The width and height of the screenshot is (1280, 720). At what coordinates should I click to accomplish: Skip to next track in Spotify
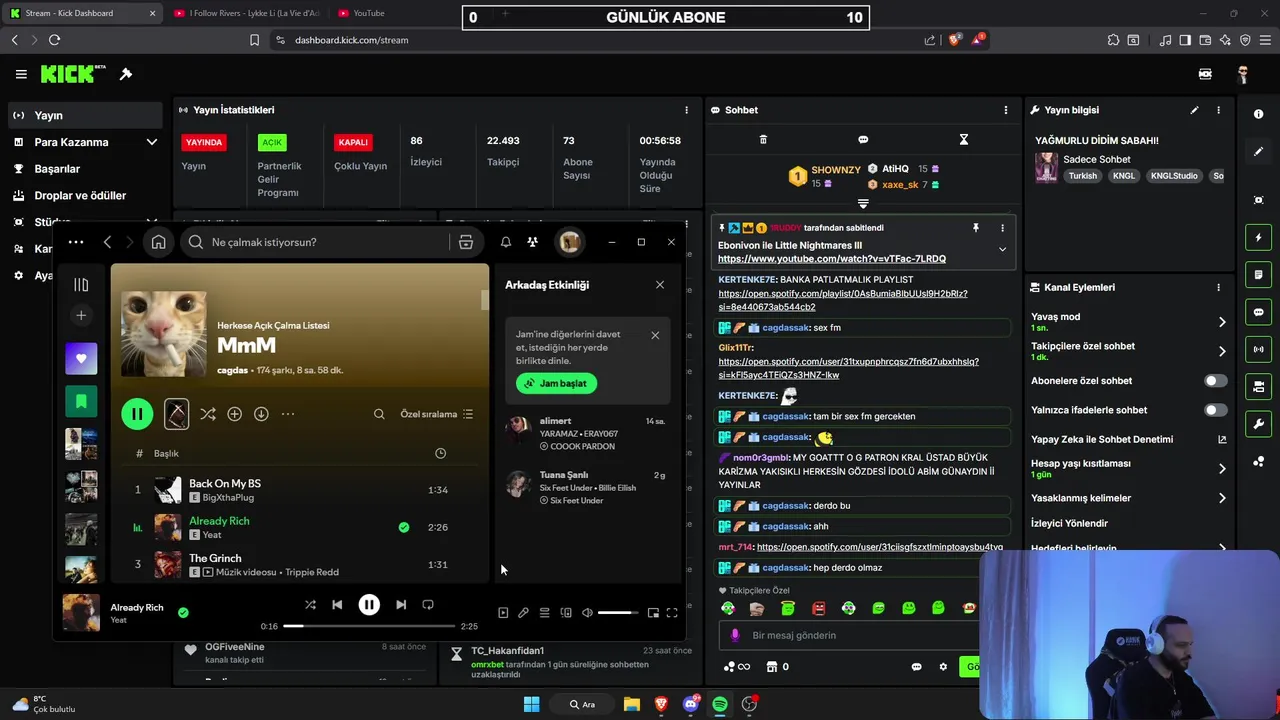coord(401,605)
